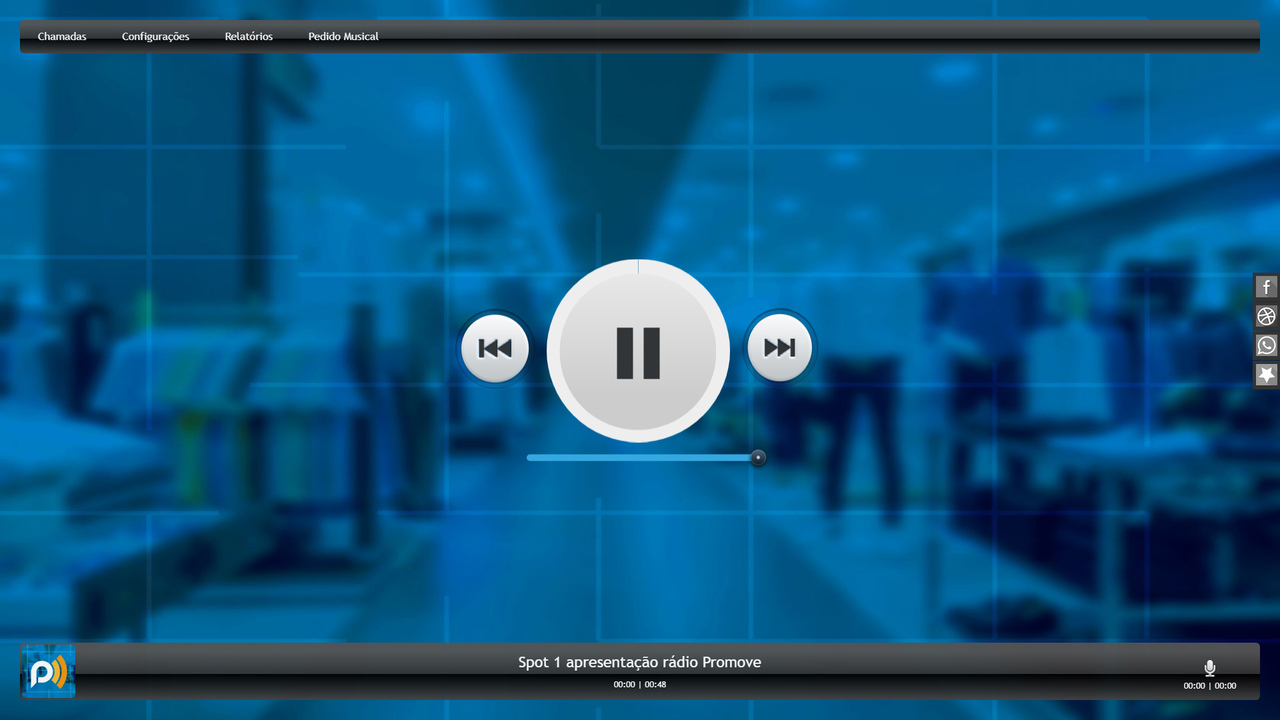This screenshot has width=1280, height=720.
Task: Click empty area of top menu bar
Action: tap(800, 37)
